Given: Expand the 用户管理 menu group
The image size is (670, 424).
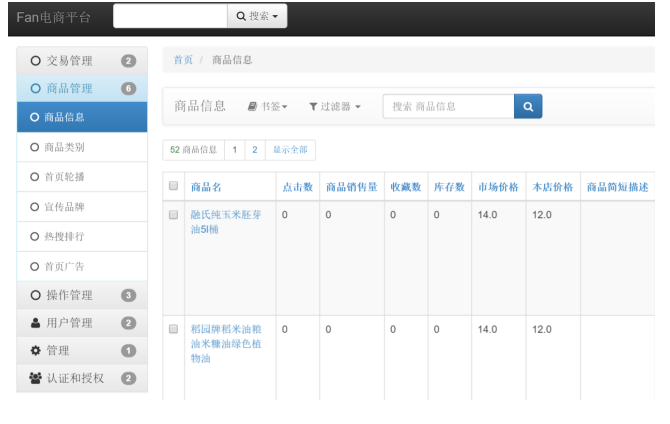Looking at the screenshot, I should click(82, 323).
